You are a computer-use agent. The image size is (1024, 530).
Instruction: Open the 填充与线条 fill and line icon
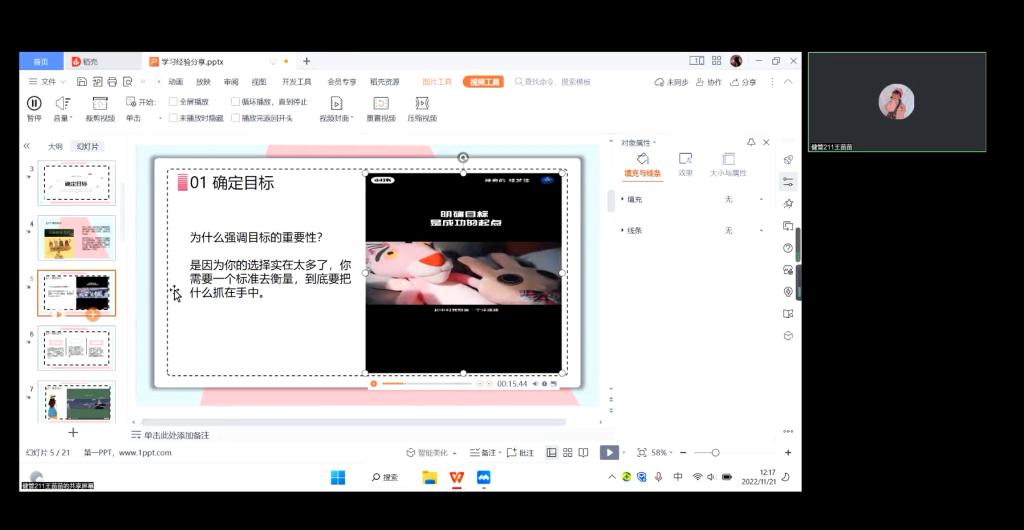pos(643,159)
